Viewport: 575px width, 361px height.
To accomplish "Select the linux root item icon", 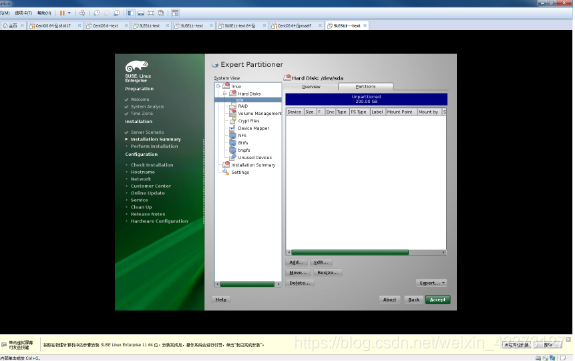I will [x=226, y=86].
